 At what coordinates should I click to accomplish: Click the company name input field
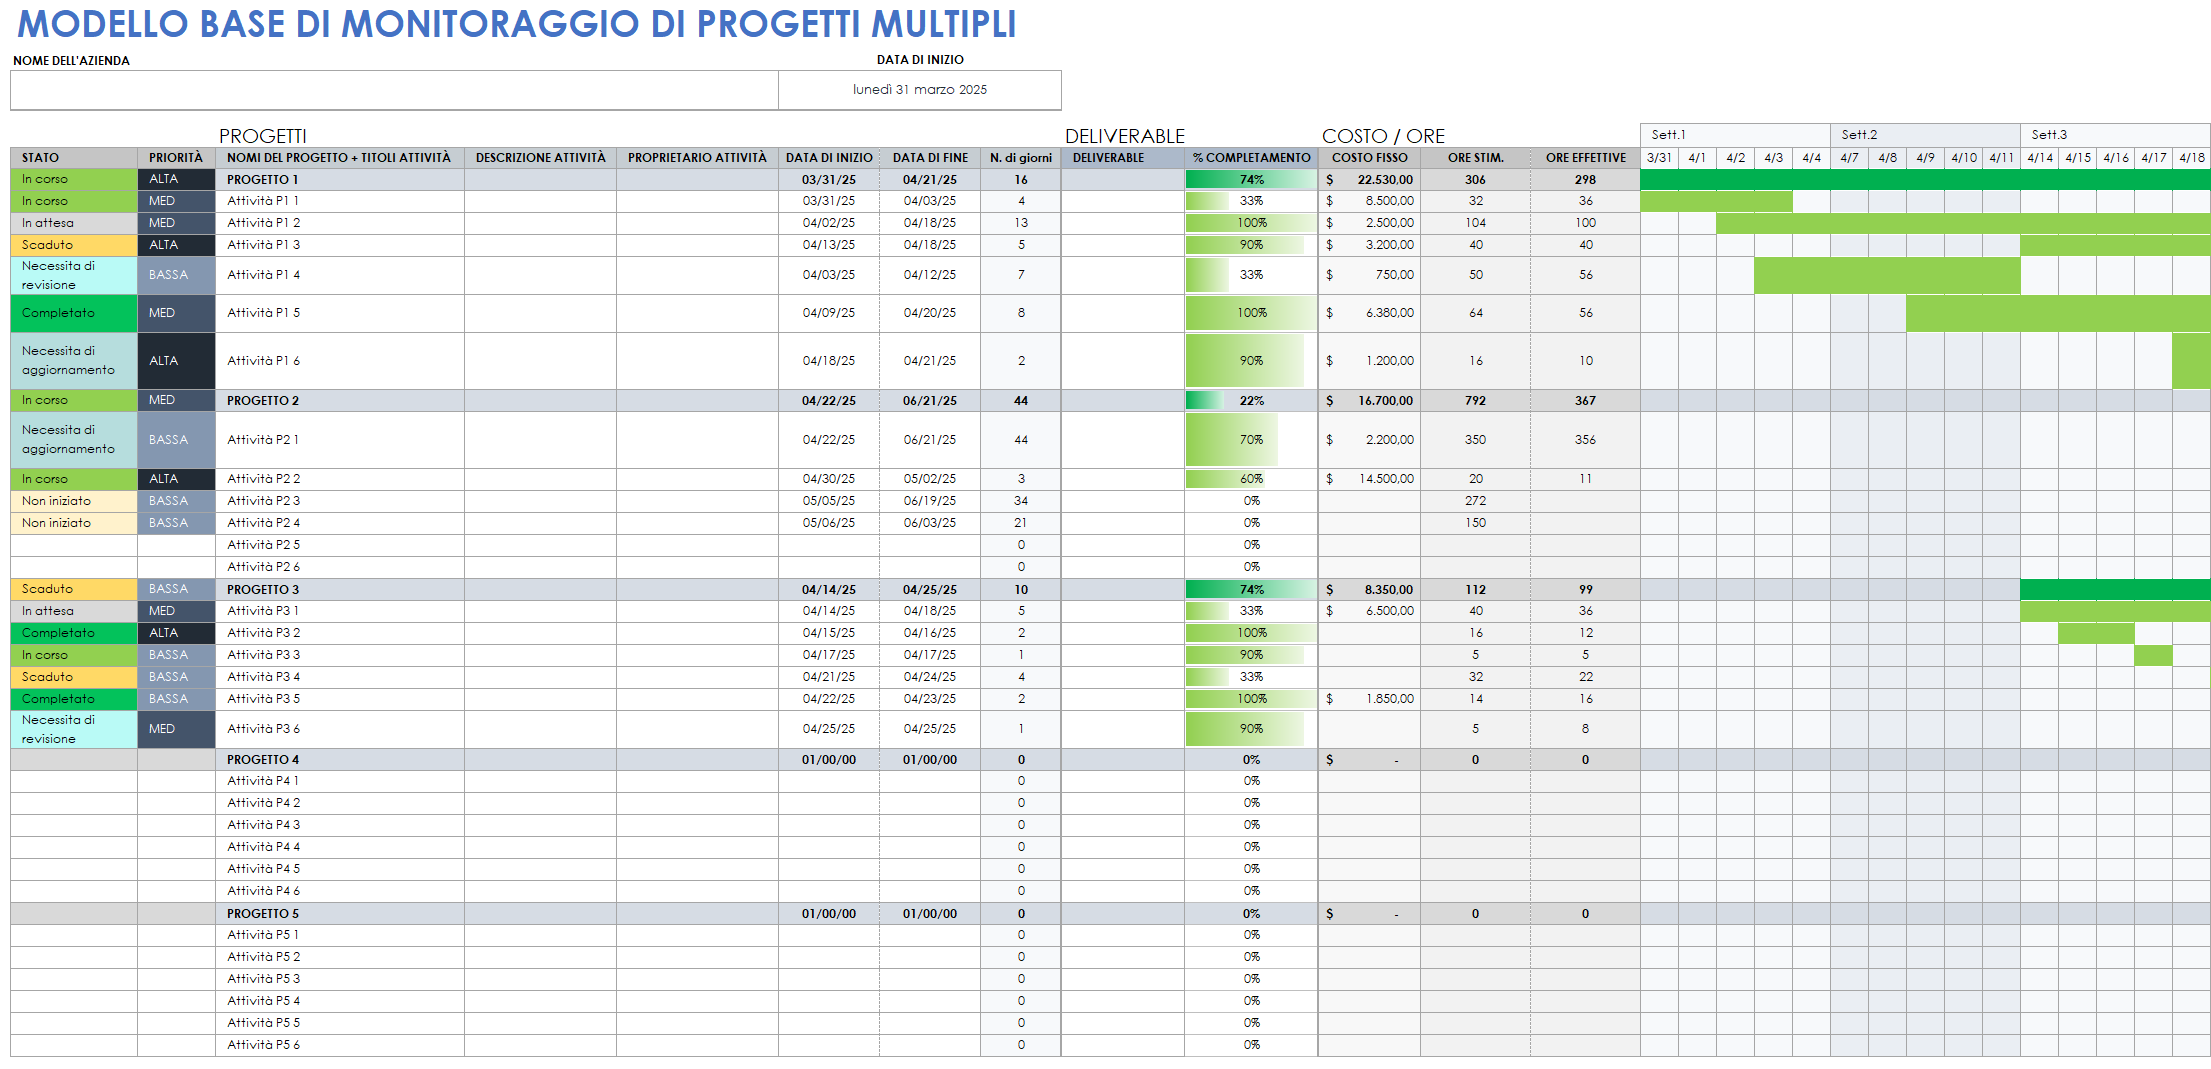[x=394, y=90]
